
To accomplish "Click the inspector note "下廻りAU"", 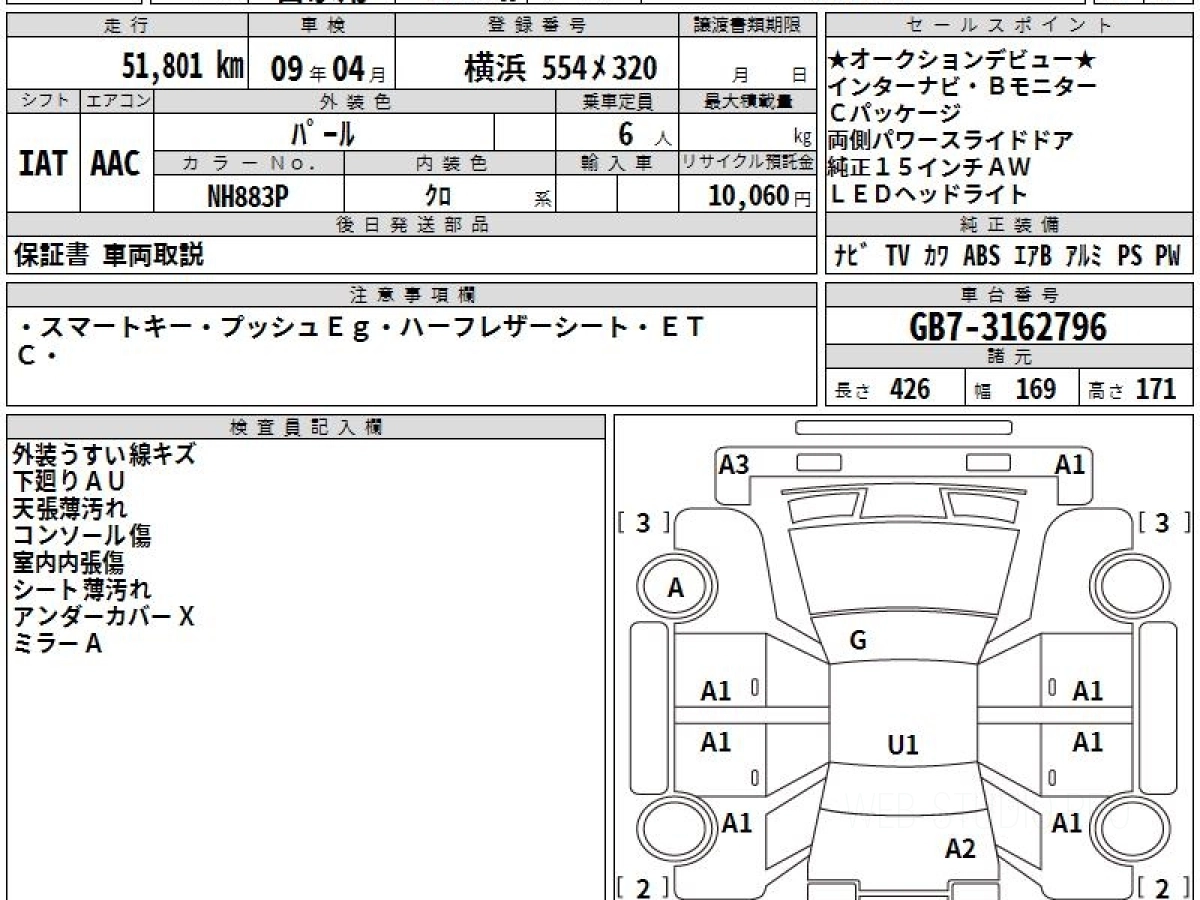I will [x=69, y=481].
